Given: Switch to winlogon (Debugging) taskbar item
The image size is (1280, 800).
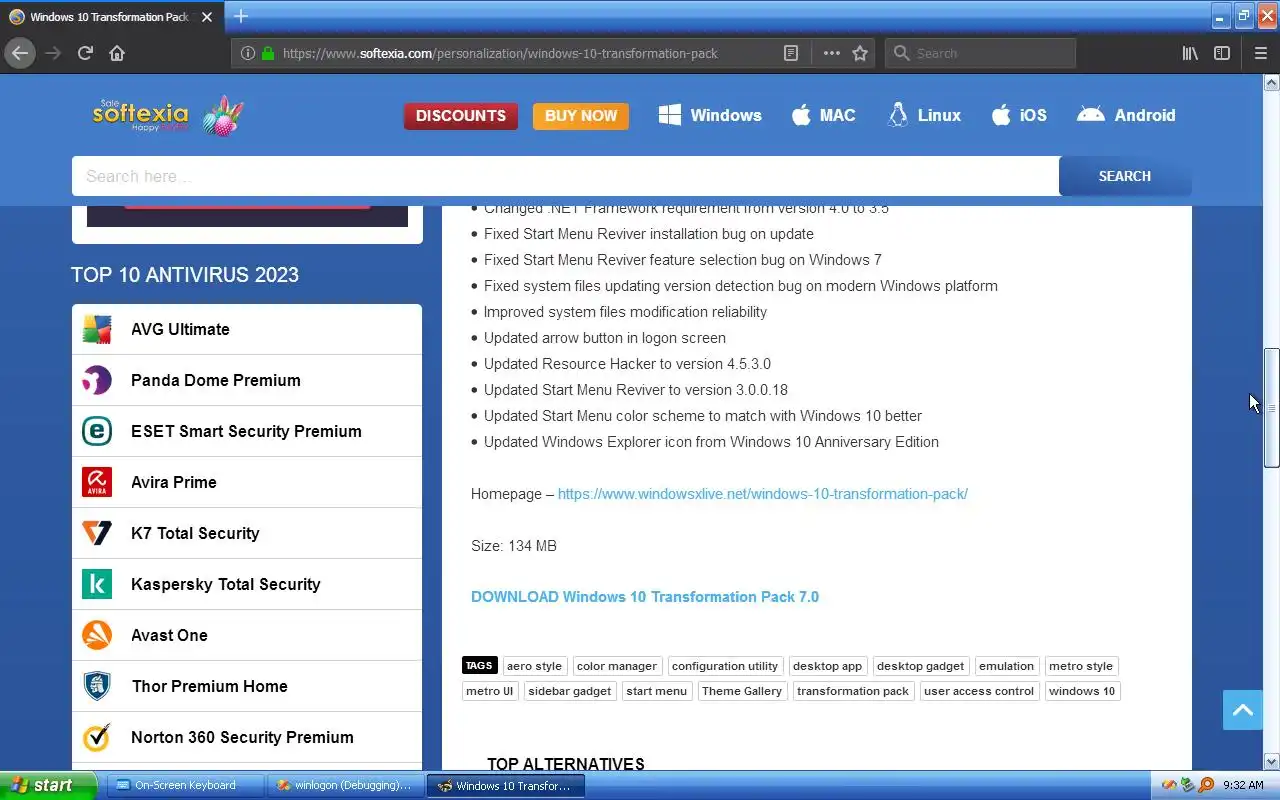Looking at the screenshot, I should [346, 785].
